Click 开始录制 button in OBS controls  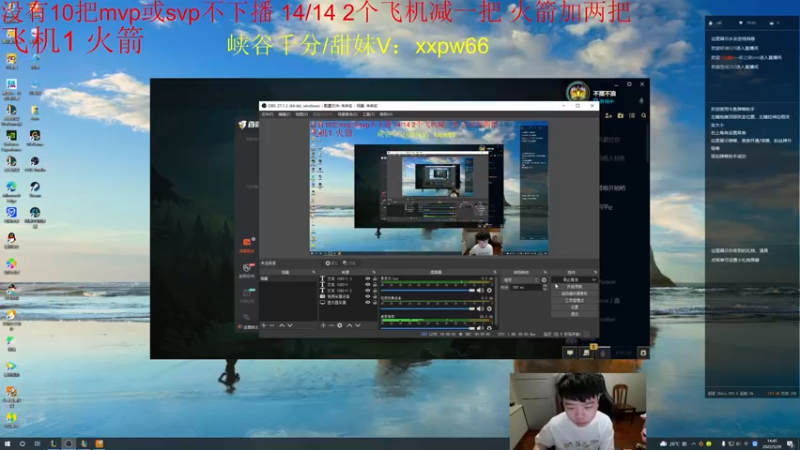point(574,287)
